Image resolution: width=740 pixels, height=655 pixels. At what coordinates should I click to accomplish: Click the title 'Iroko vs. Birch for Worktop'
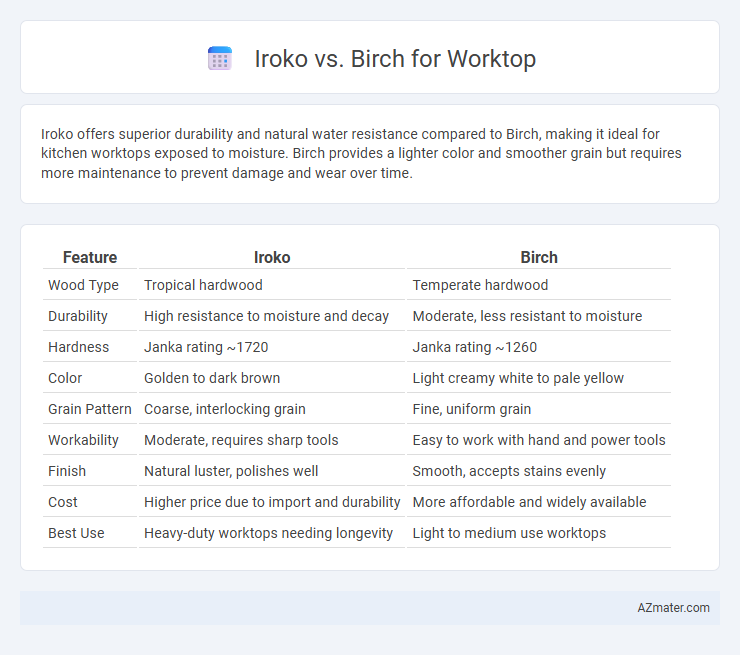(395, 59)
